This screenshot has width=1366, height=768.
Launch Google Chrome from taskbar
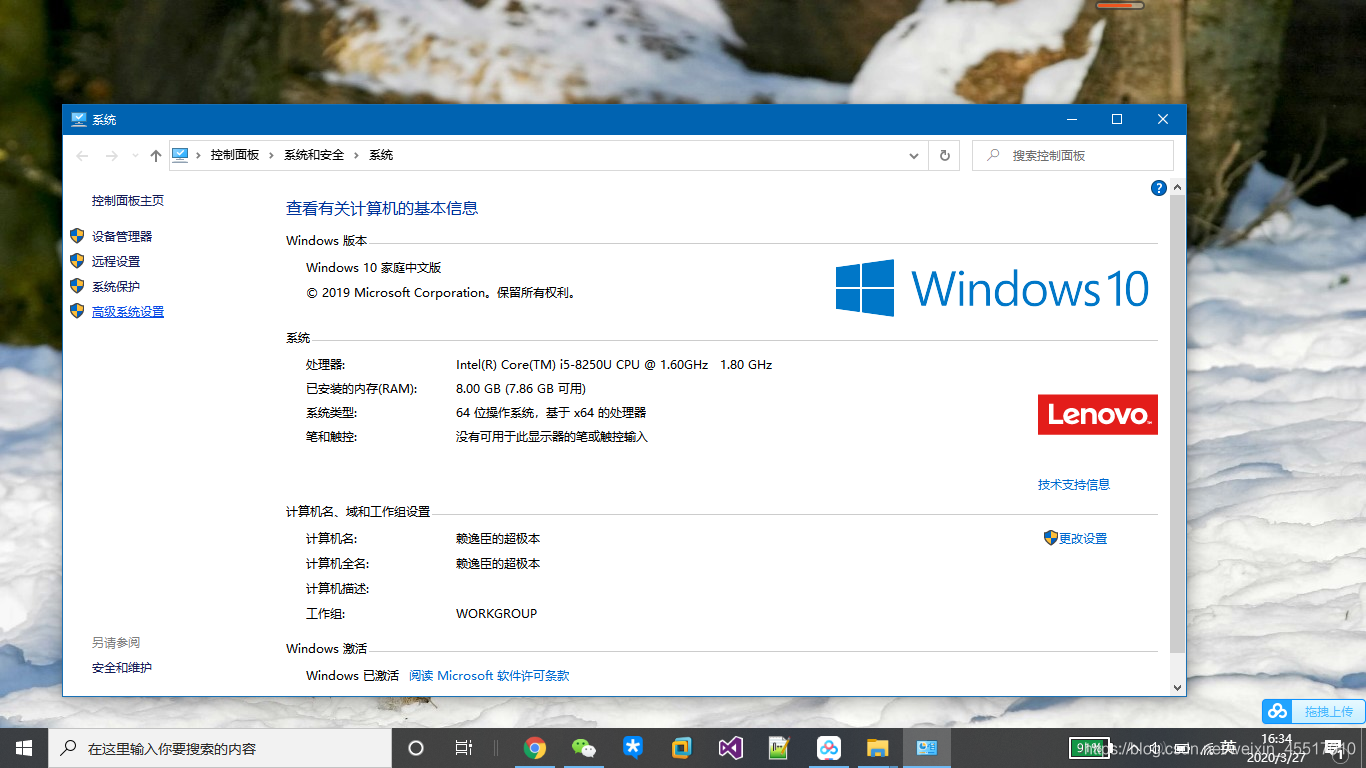pyautogui.click(x=535, y=748)
